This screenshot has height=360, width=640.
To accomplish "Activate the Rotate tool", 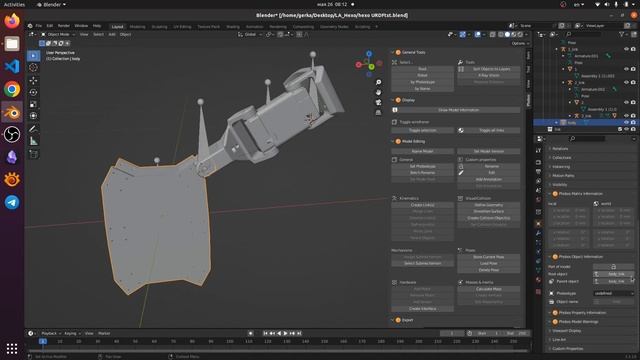I will [x=33, y=92].
